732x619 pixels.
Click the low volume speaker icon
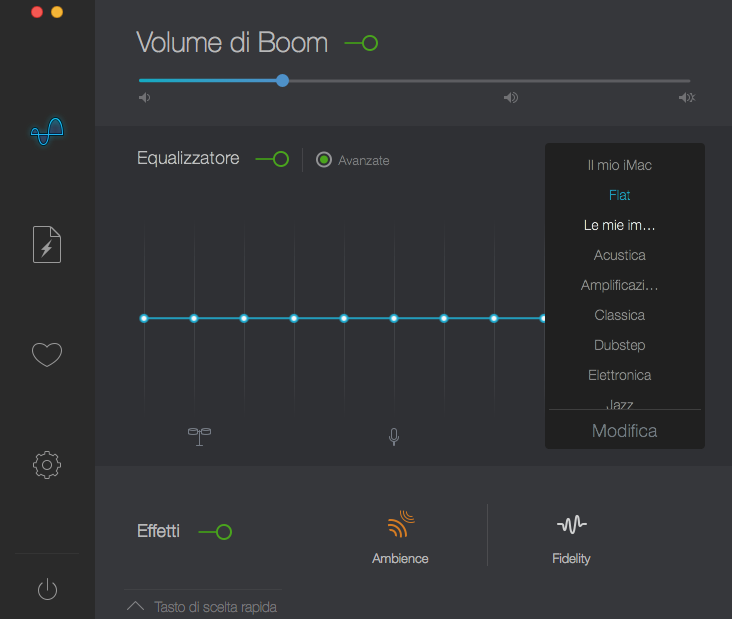tap(144, 98)
